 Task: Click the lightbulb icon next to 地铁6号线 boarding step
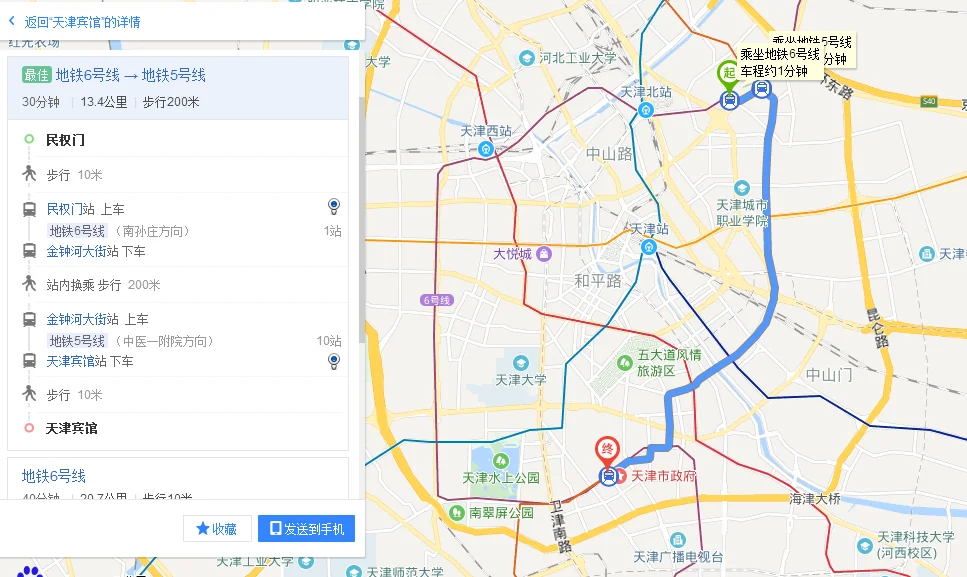[x=333, y=207]
